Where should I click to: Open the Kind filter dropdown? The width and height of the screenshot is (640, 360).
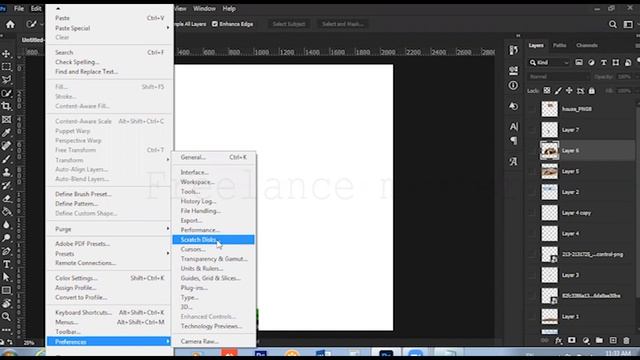click(549, 62)
